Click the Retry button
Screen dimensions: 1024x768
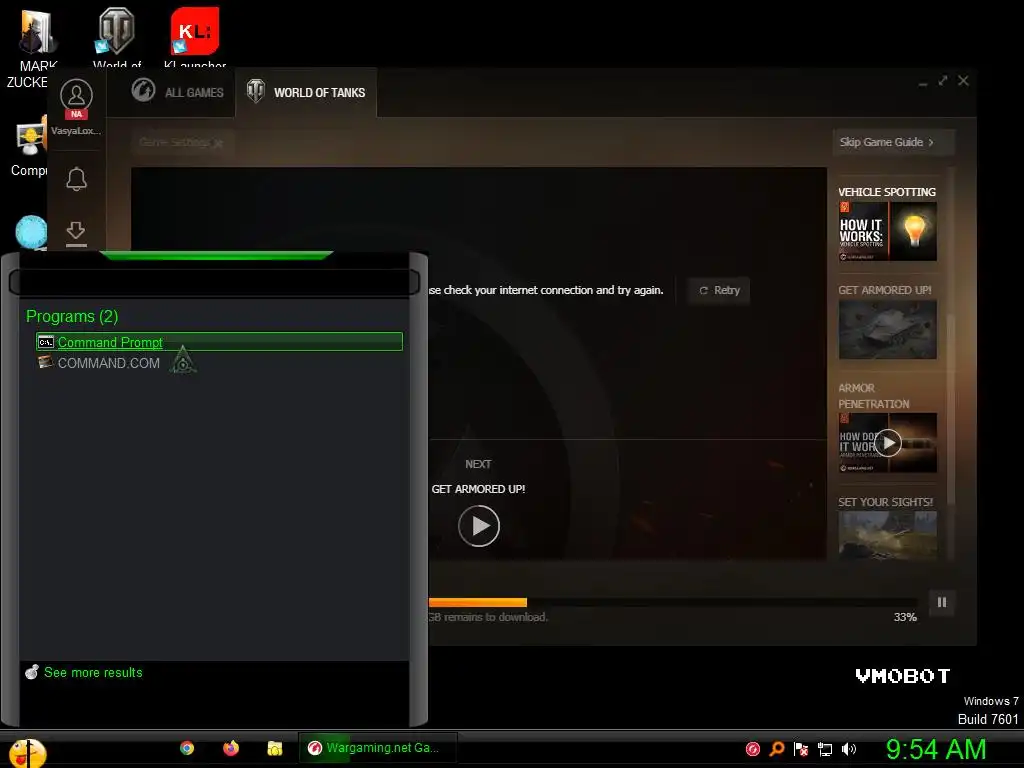[x=719, y=291]
